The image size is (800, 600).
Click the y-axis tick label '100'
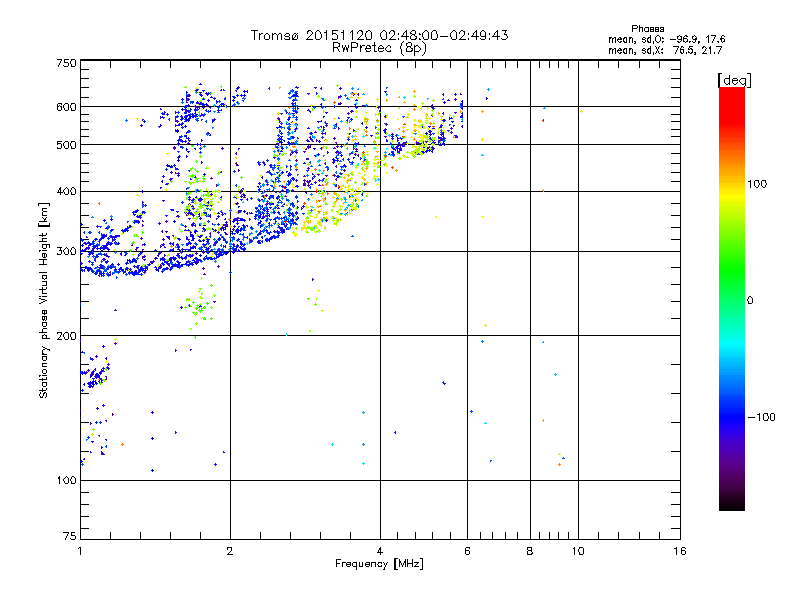(x=66, y=481)
